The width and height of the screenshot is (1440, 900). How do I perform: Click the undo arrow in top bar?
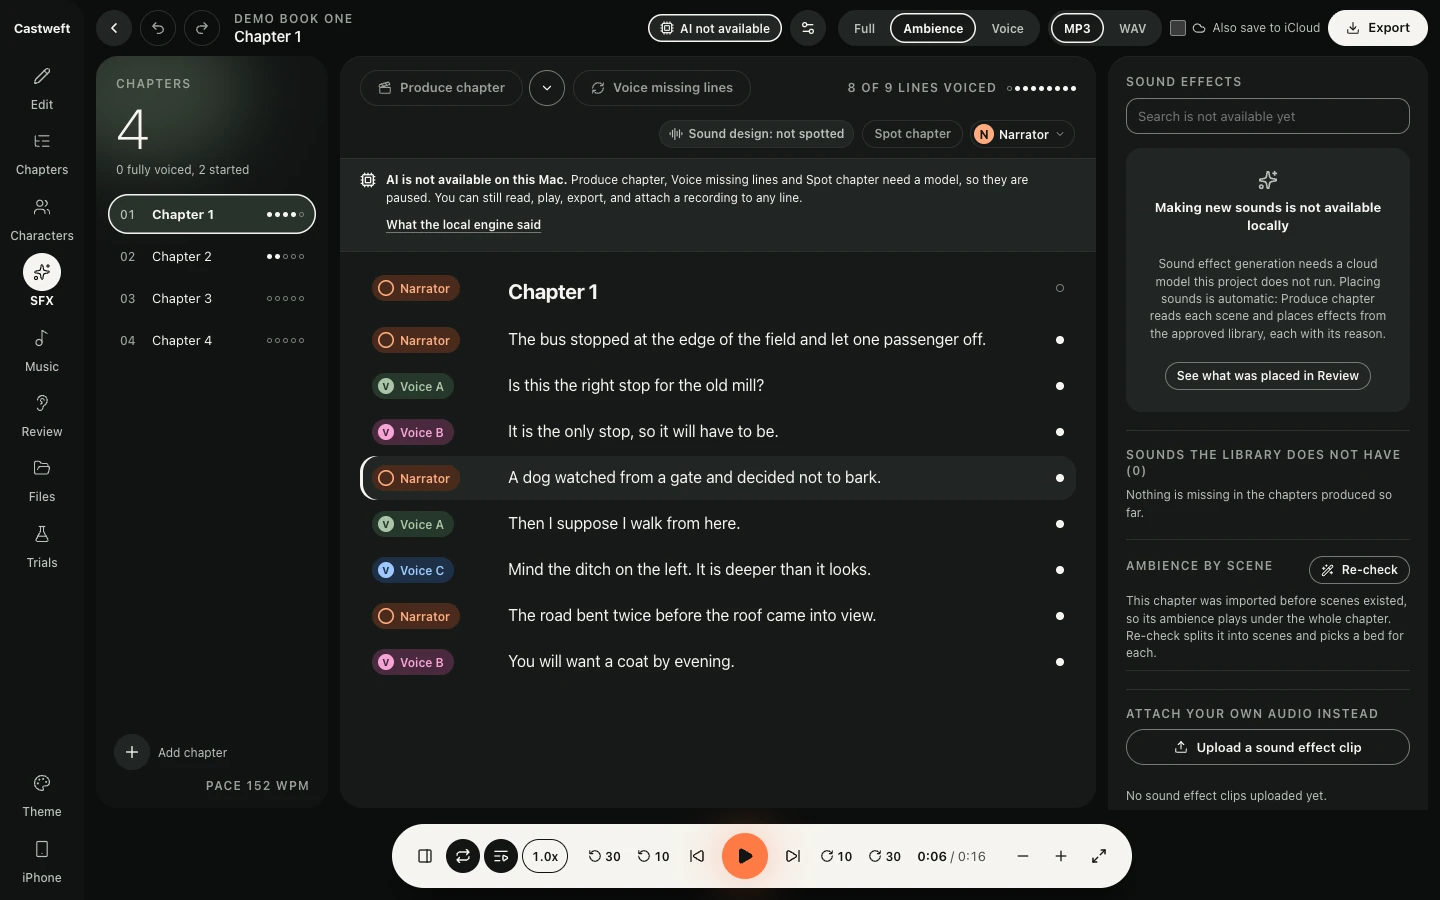pos(158,28)
